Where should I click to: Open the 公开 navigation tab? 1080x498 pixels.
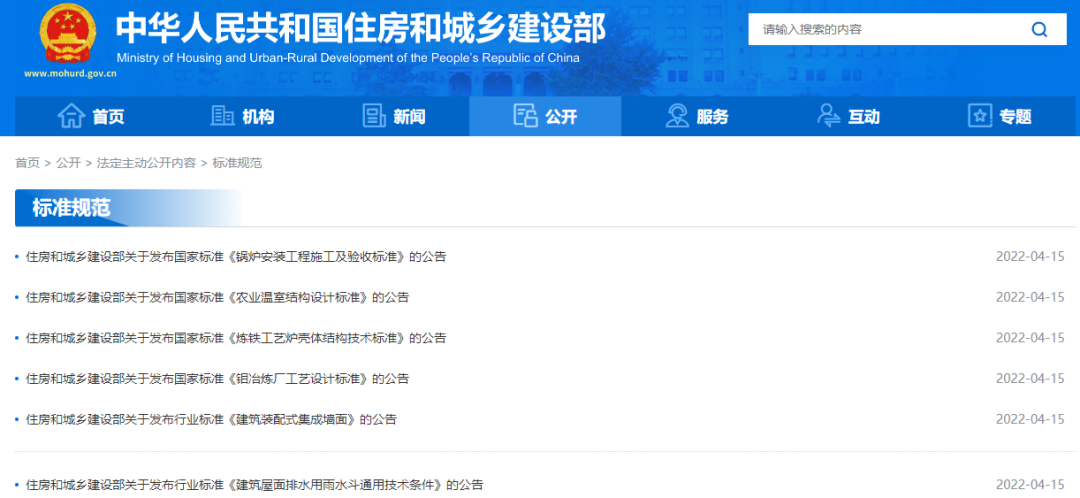(x=545, y=116)
